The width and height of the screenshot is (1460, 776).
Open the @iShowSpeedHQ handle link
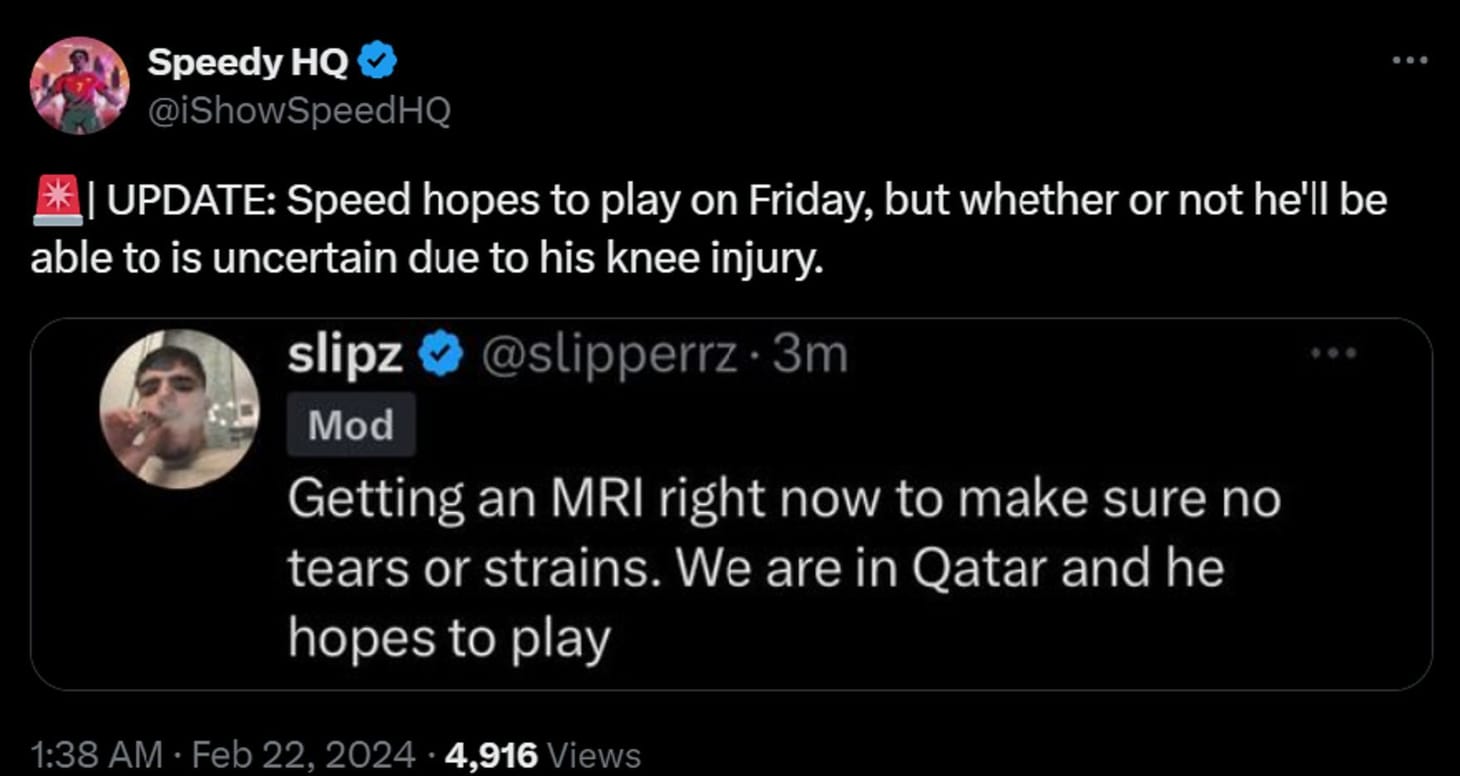(299, 111)
